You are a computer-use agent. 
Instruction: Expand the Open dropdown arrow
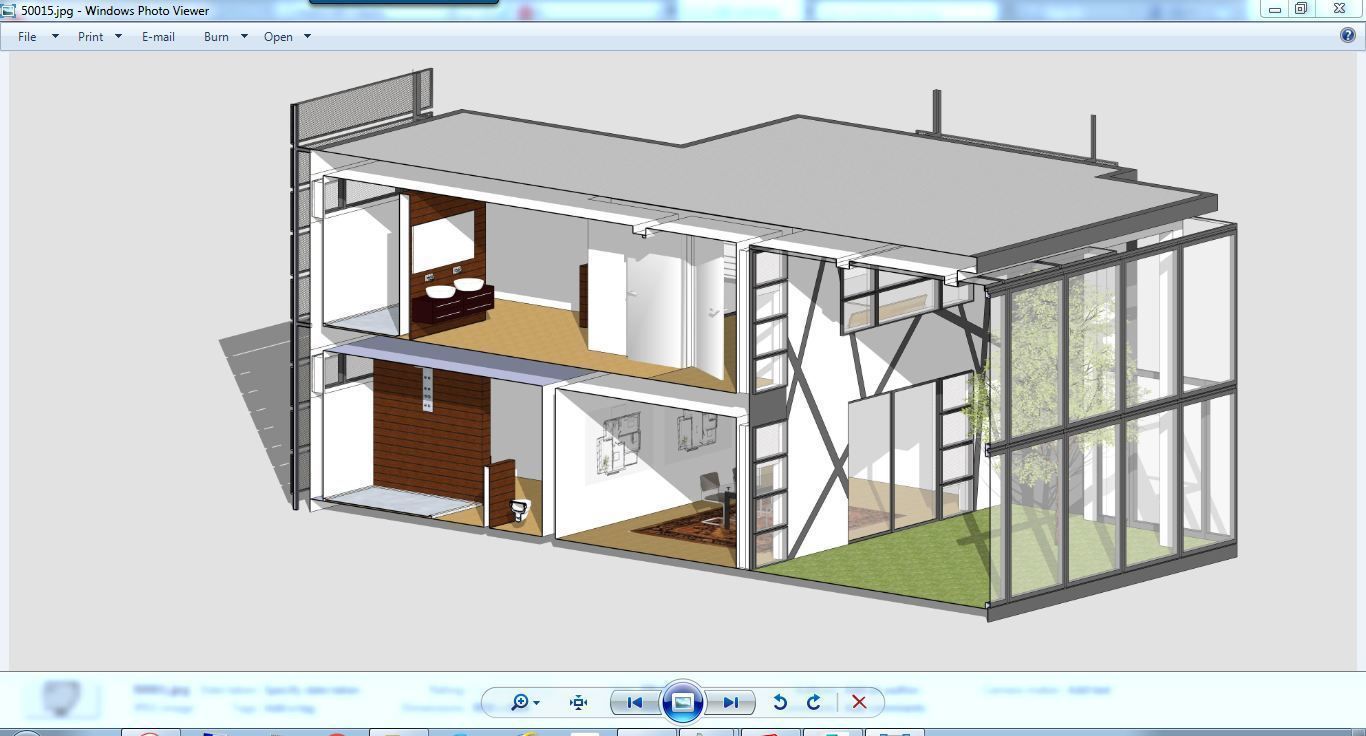tap(307, 36)
